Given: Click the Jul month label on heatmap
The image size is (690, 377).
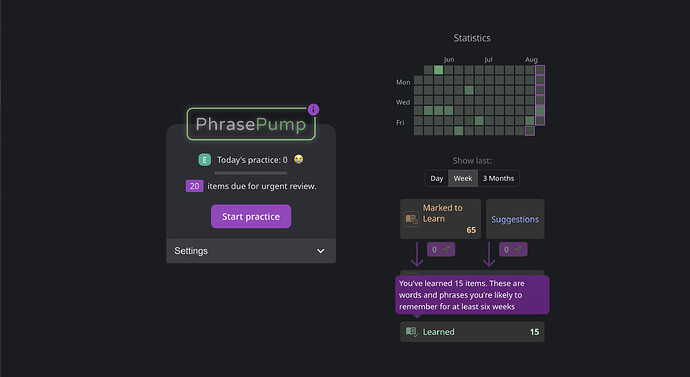Looking at the screenshot, I should pos(488,59).
